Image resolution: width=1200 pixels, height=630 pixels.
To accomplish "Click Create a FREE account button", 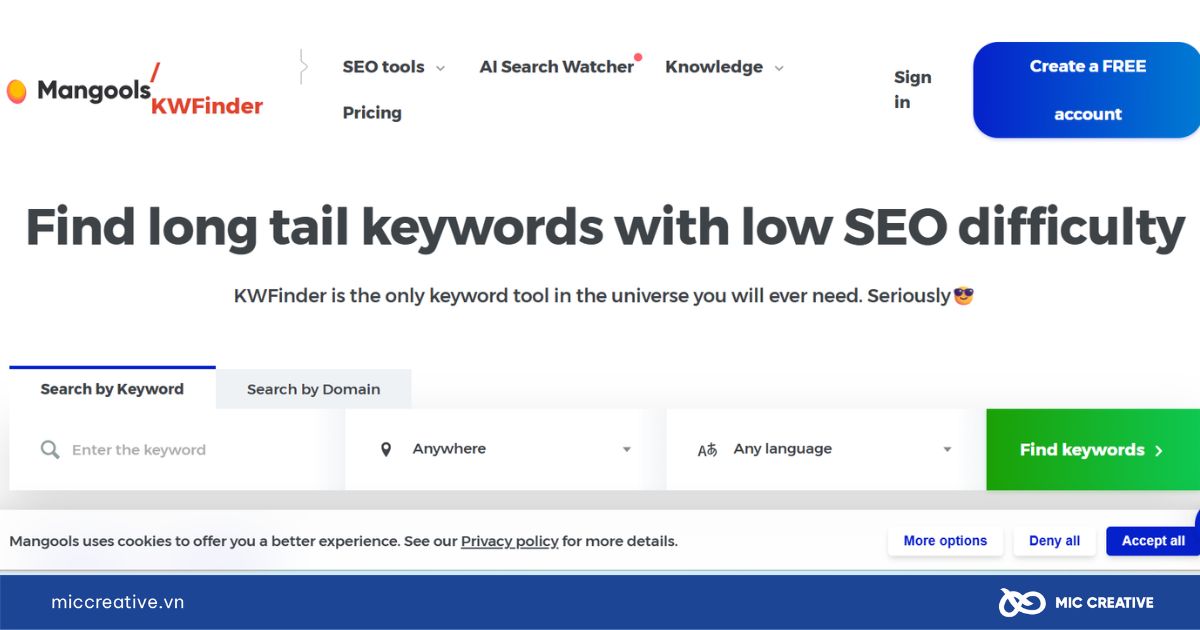I will [x=1087, y=90].
